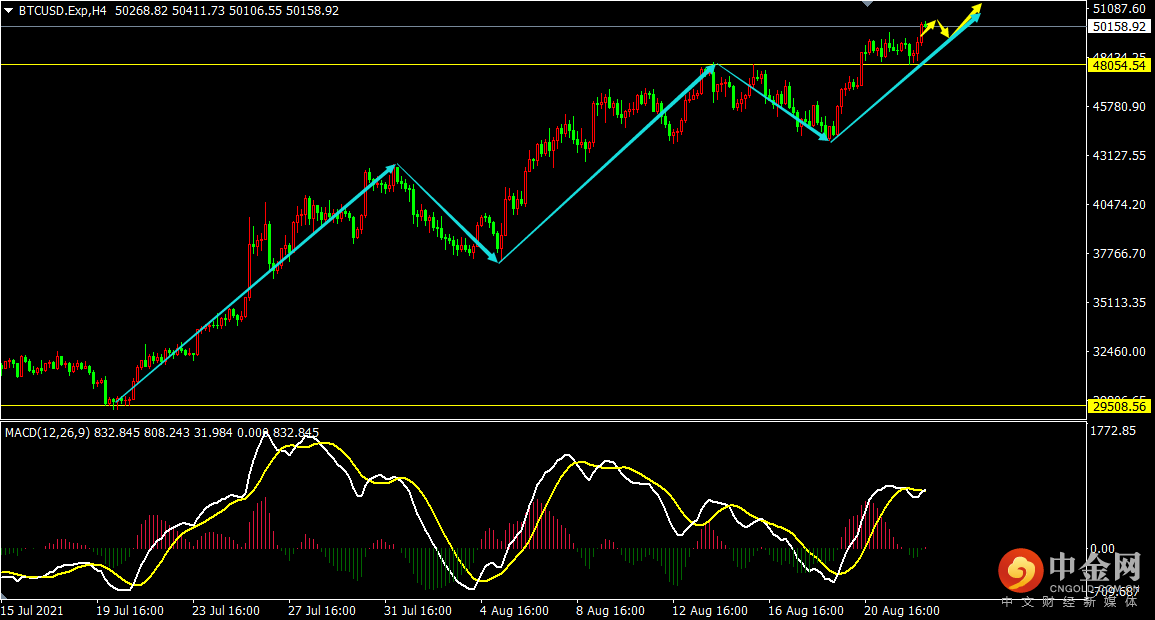Image resolution: width=1155 pixels, height=620 pixels.
Task: Click the open value 50268.82 in header
Action: (141, 11)
